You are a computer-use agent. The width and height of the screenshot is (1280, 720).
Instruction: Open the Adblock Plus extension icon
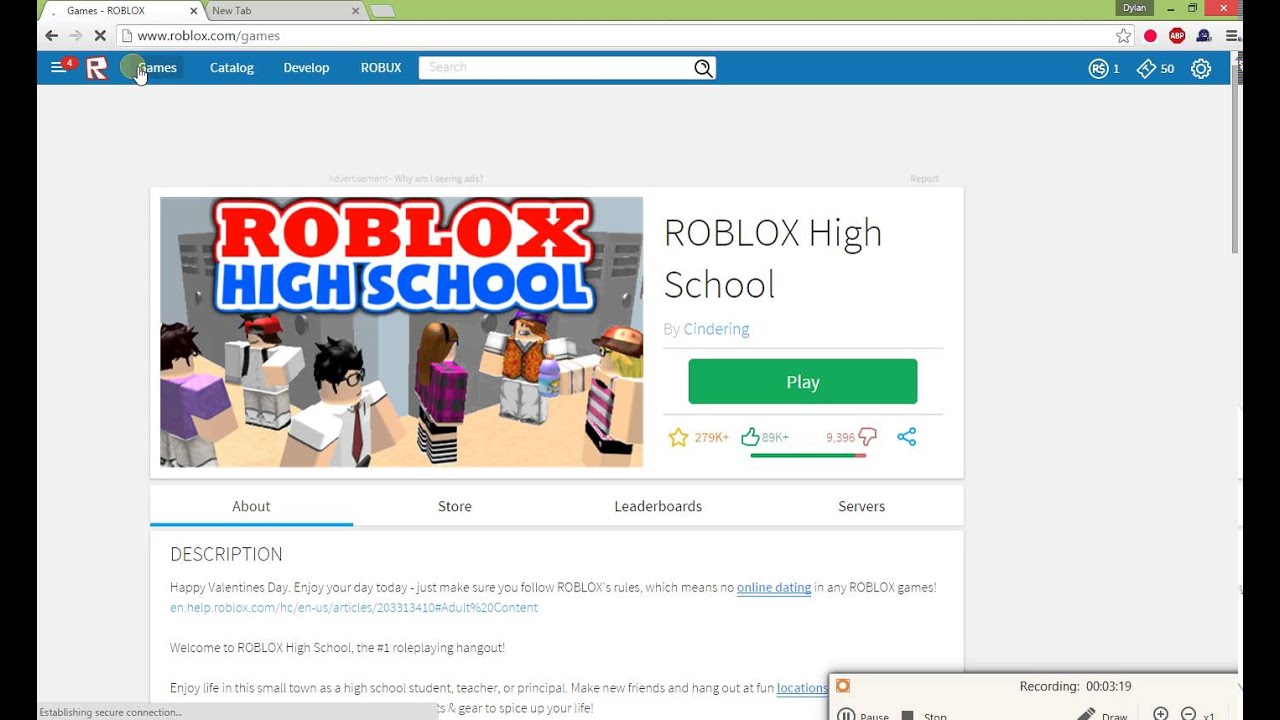(x=1177, y=35)
